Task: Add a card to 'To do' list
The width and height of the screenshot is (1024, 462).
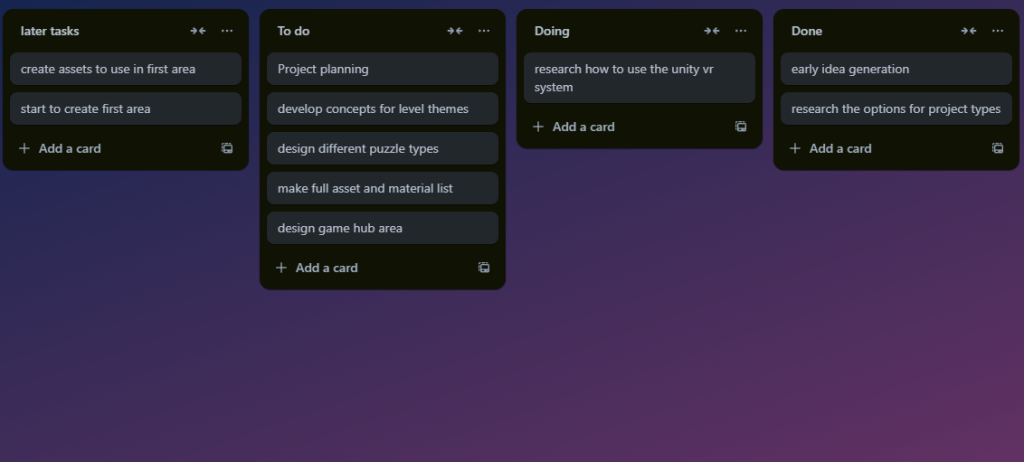Action: (326, 268)
